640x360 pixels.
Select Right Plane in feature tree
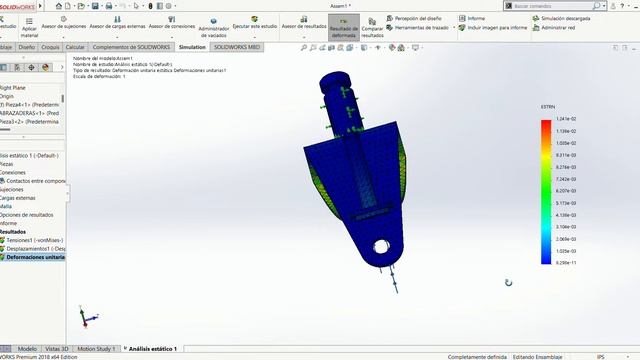coord(13,88)
